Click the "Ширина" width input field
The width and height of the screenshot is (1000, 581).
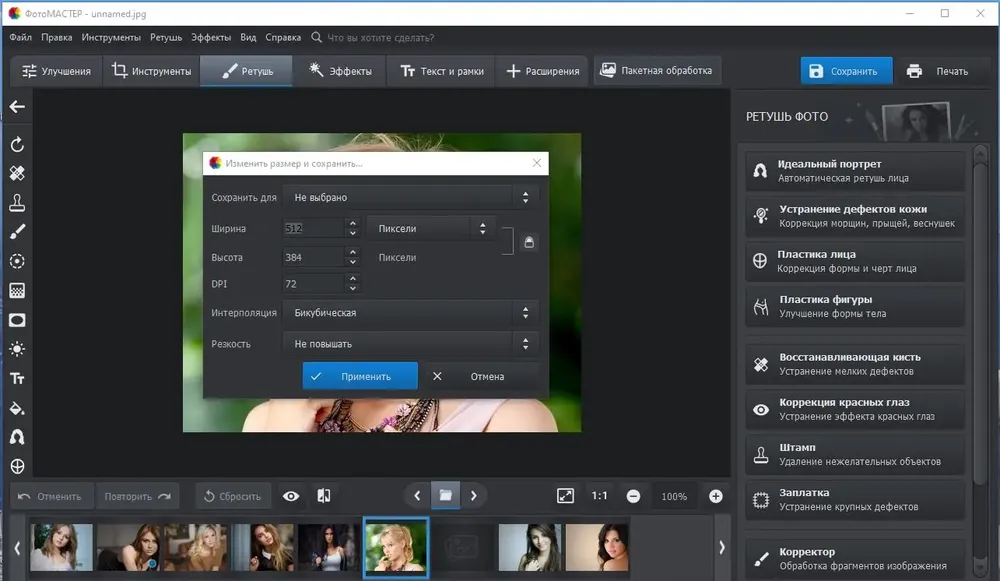(x=313, y=228)
